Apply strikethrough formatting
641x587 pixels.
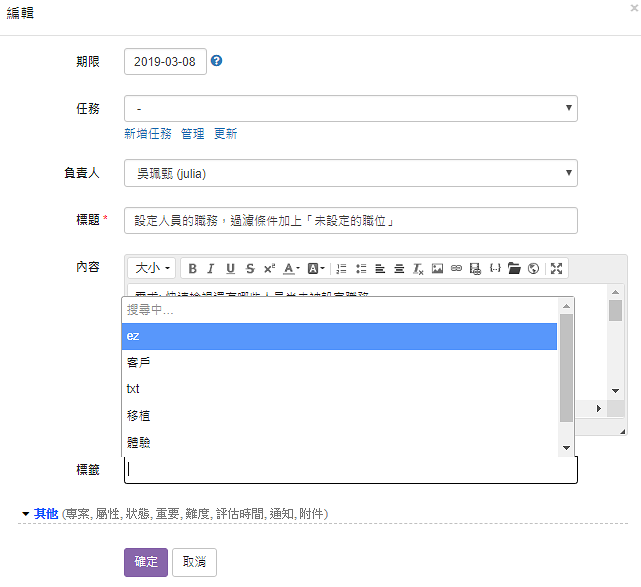coord(249,268)
